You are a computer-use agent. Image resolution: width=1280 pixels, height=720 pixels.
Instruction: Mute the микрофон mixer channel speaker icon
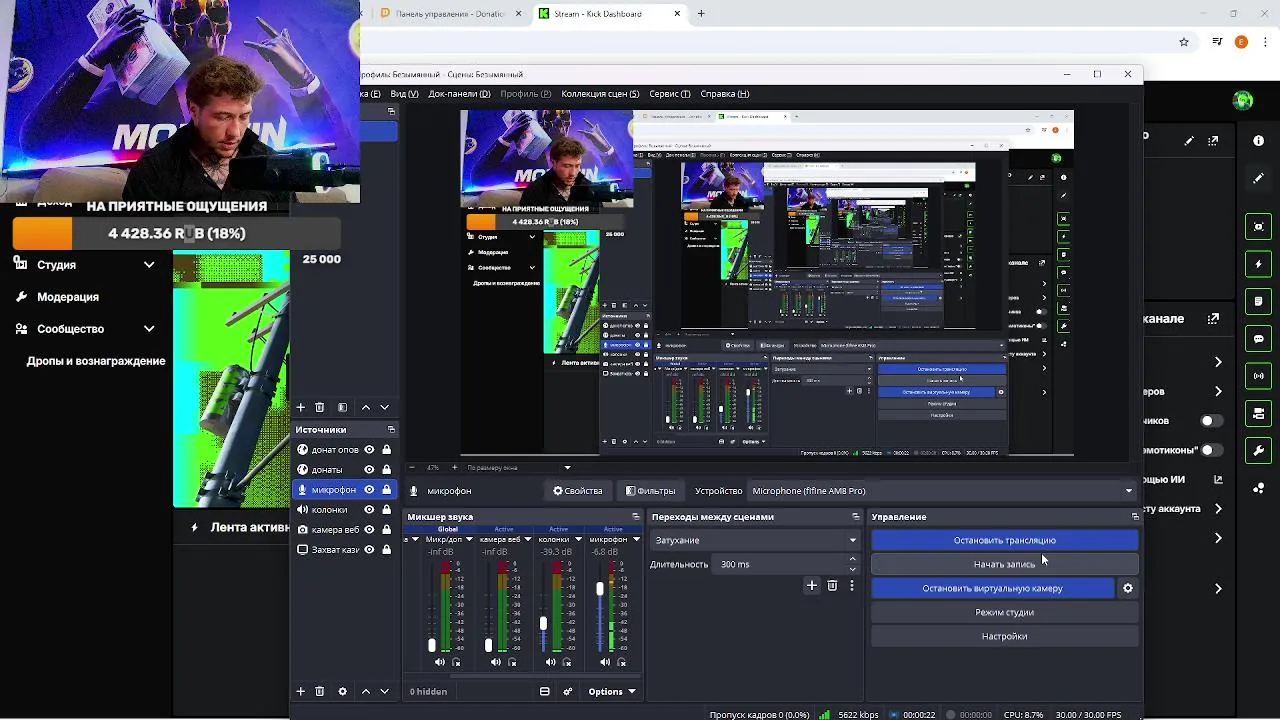(605, 662)
